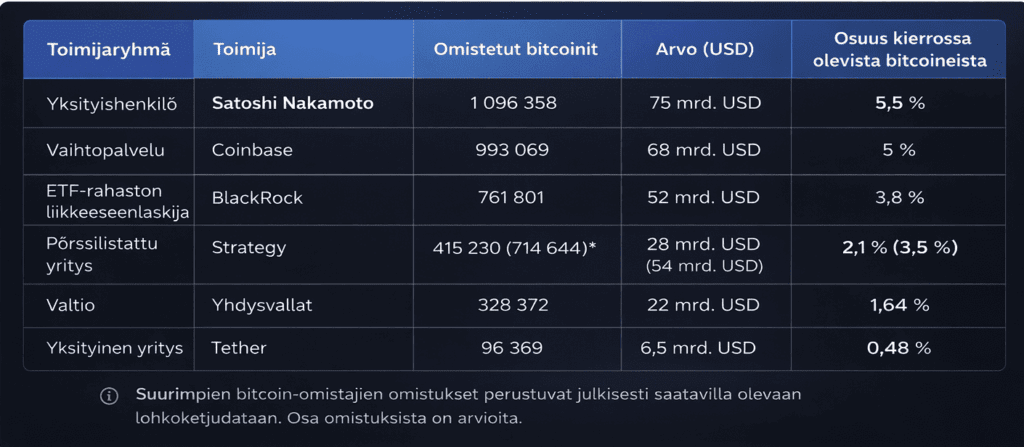
Task: Click the Arvo (USD) column header
Action: click(705, 49)
